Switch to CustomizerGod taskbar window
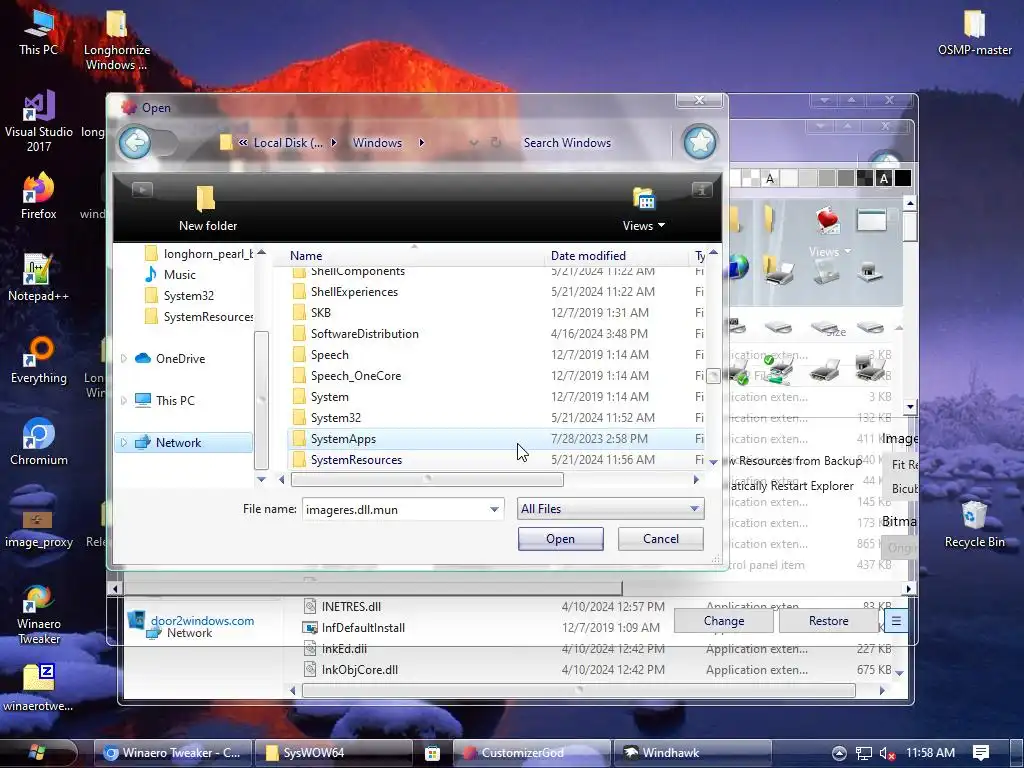This screenshot has height=768, width=1024. pos(532,752)
